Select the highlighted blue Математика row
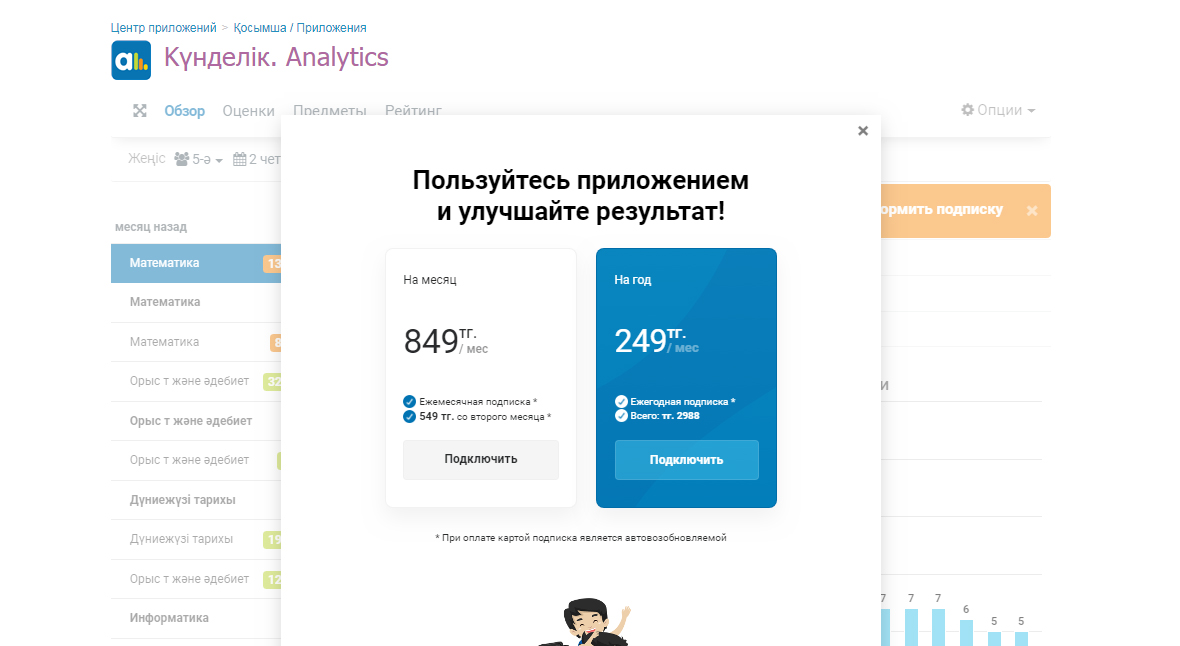 pos(196,264)
